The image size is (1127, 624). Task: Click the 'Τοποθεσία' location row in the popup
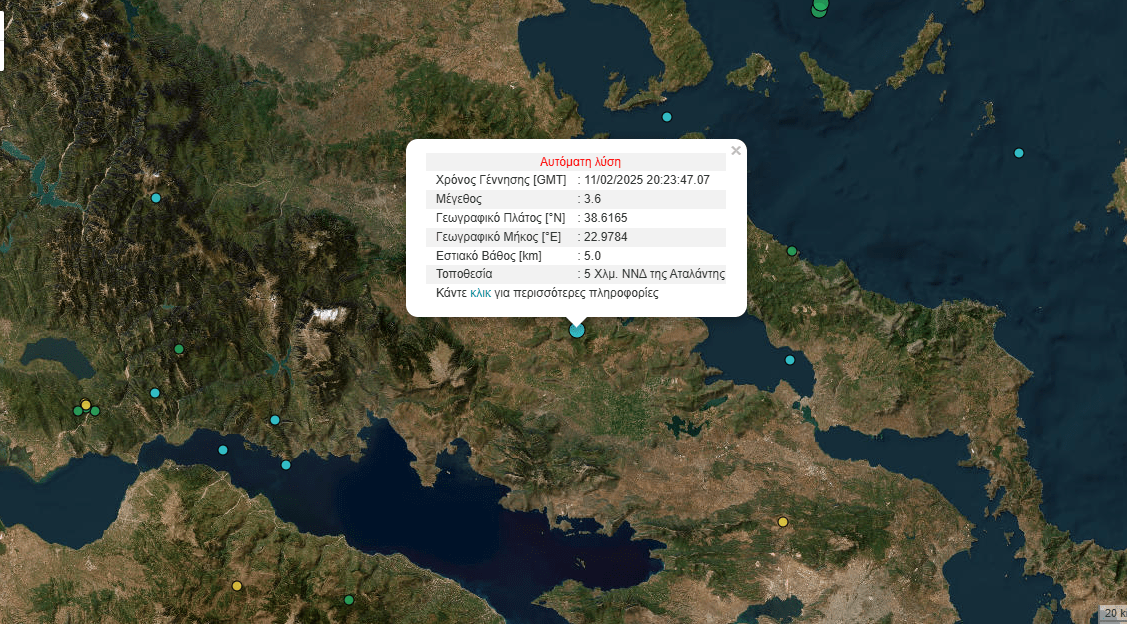[x=576, y=274]
